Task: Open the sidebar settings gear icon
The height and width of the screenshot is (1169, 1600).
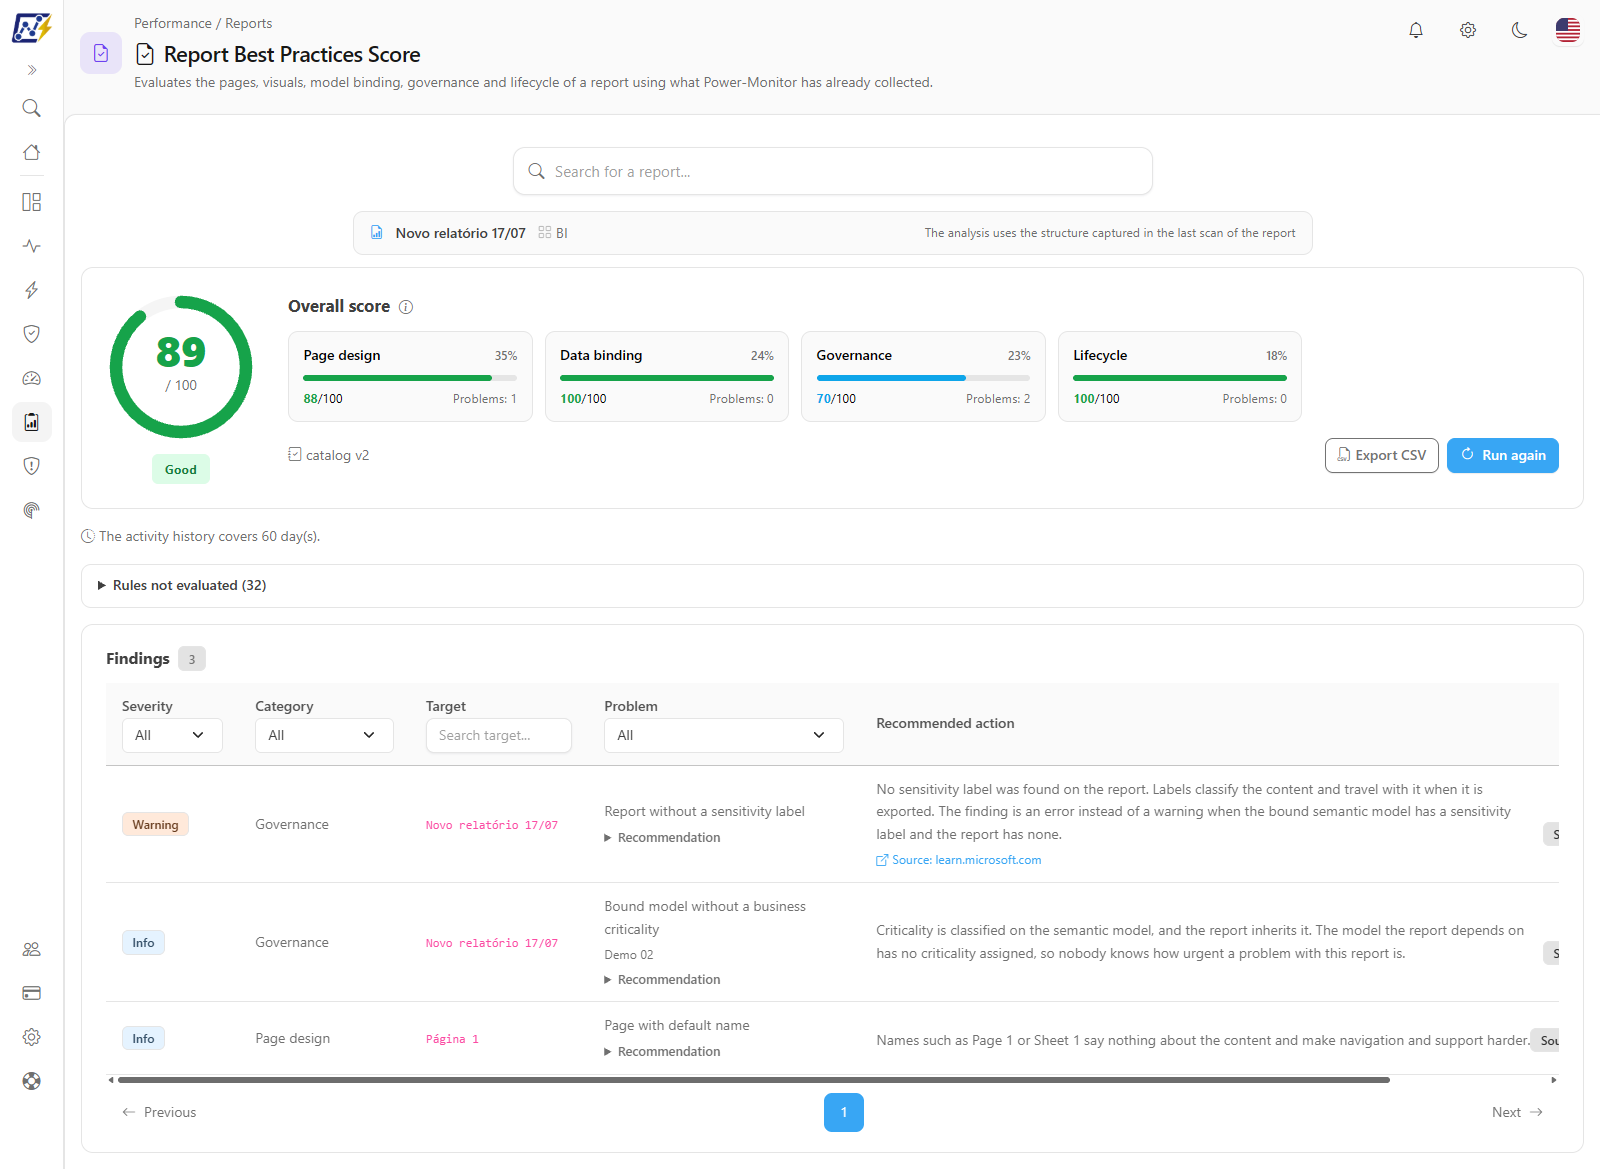Action: click(x=32, y=1037)
